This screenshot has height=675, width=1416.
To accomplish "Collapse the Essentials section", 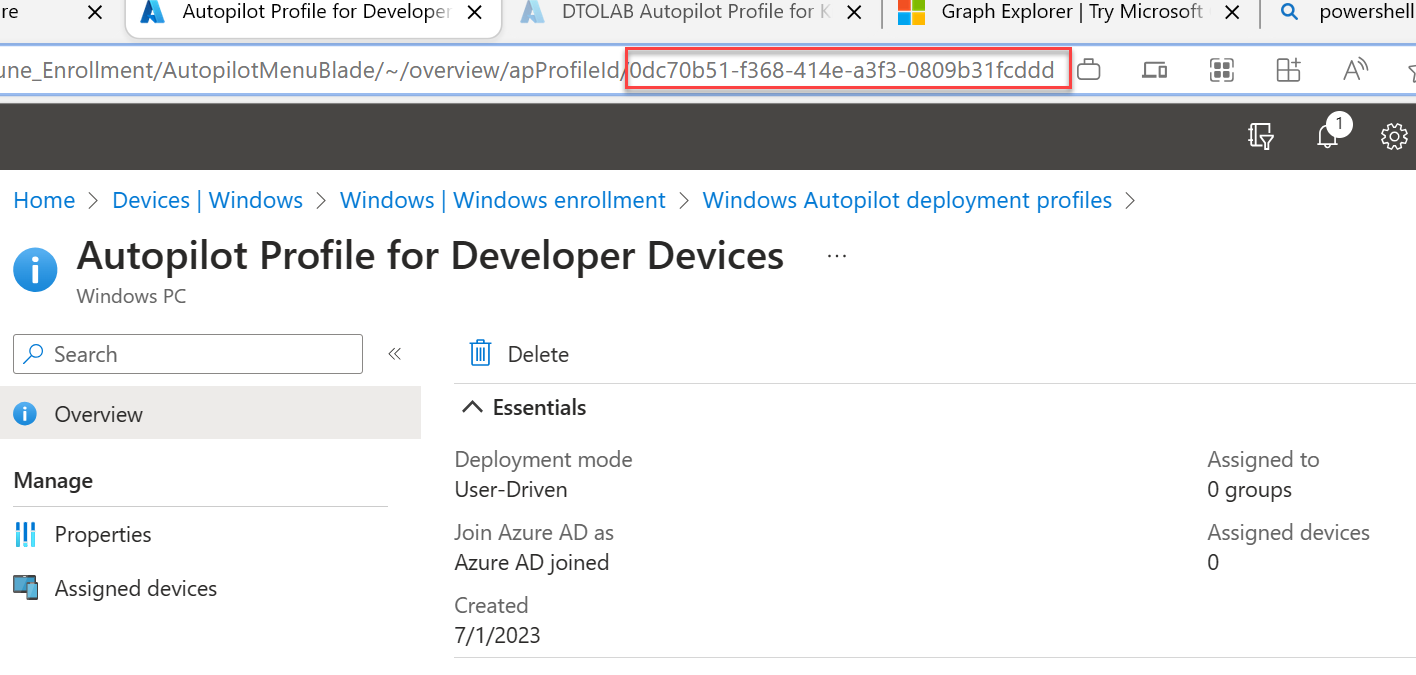I will tap(469, 408).
